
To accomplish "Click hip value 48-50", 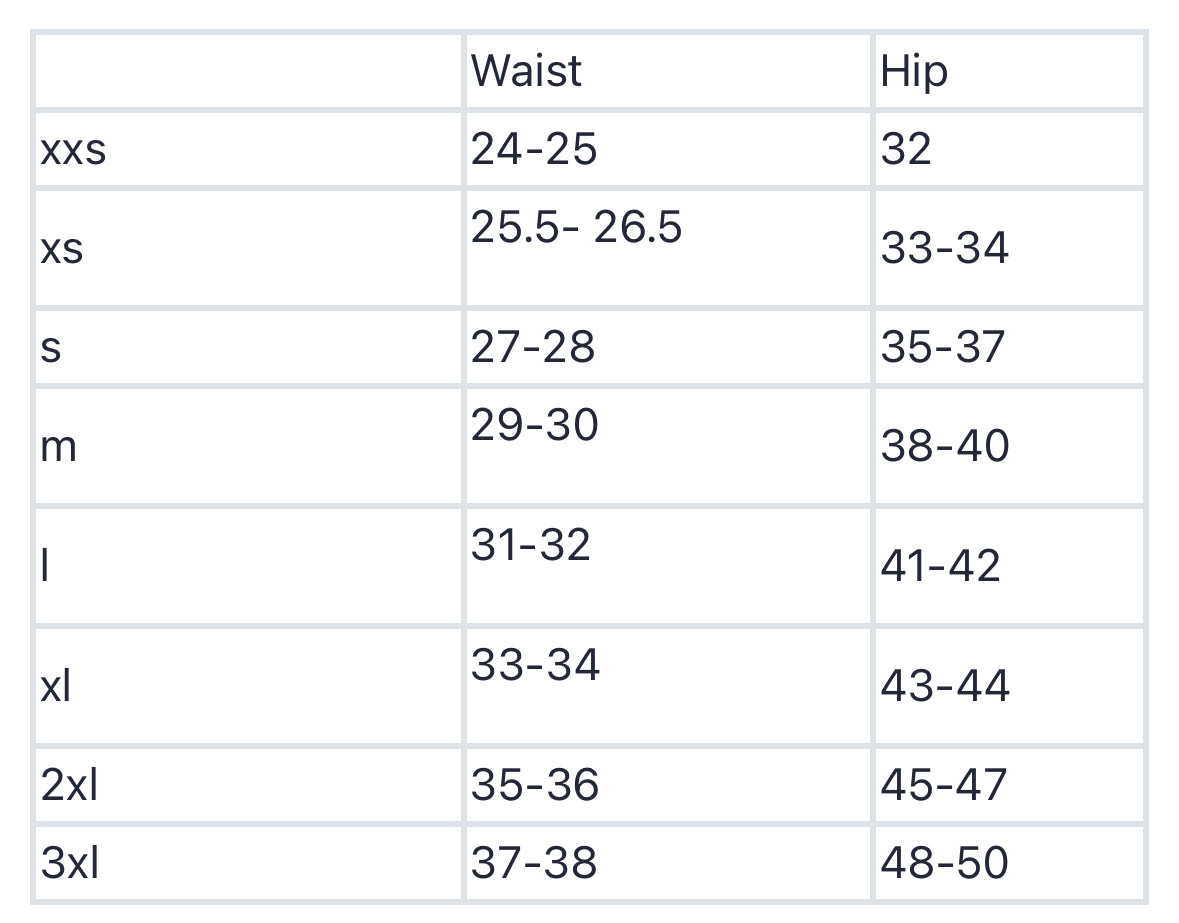I will pyautogui.click(x=945, y=862).
